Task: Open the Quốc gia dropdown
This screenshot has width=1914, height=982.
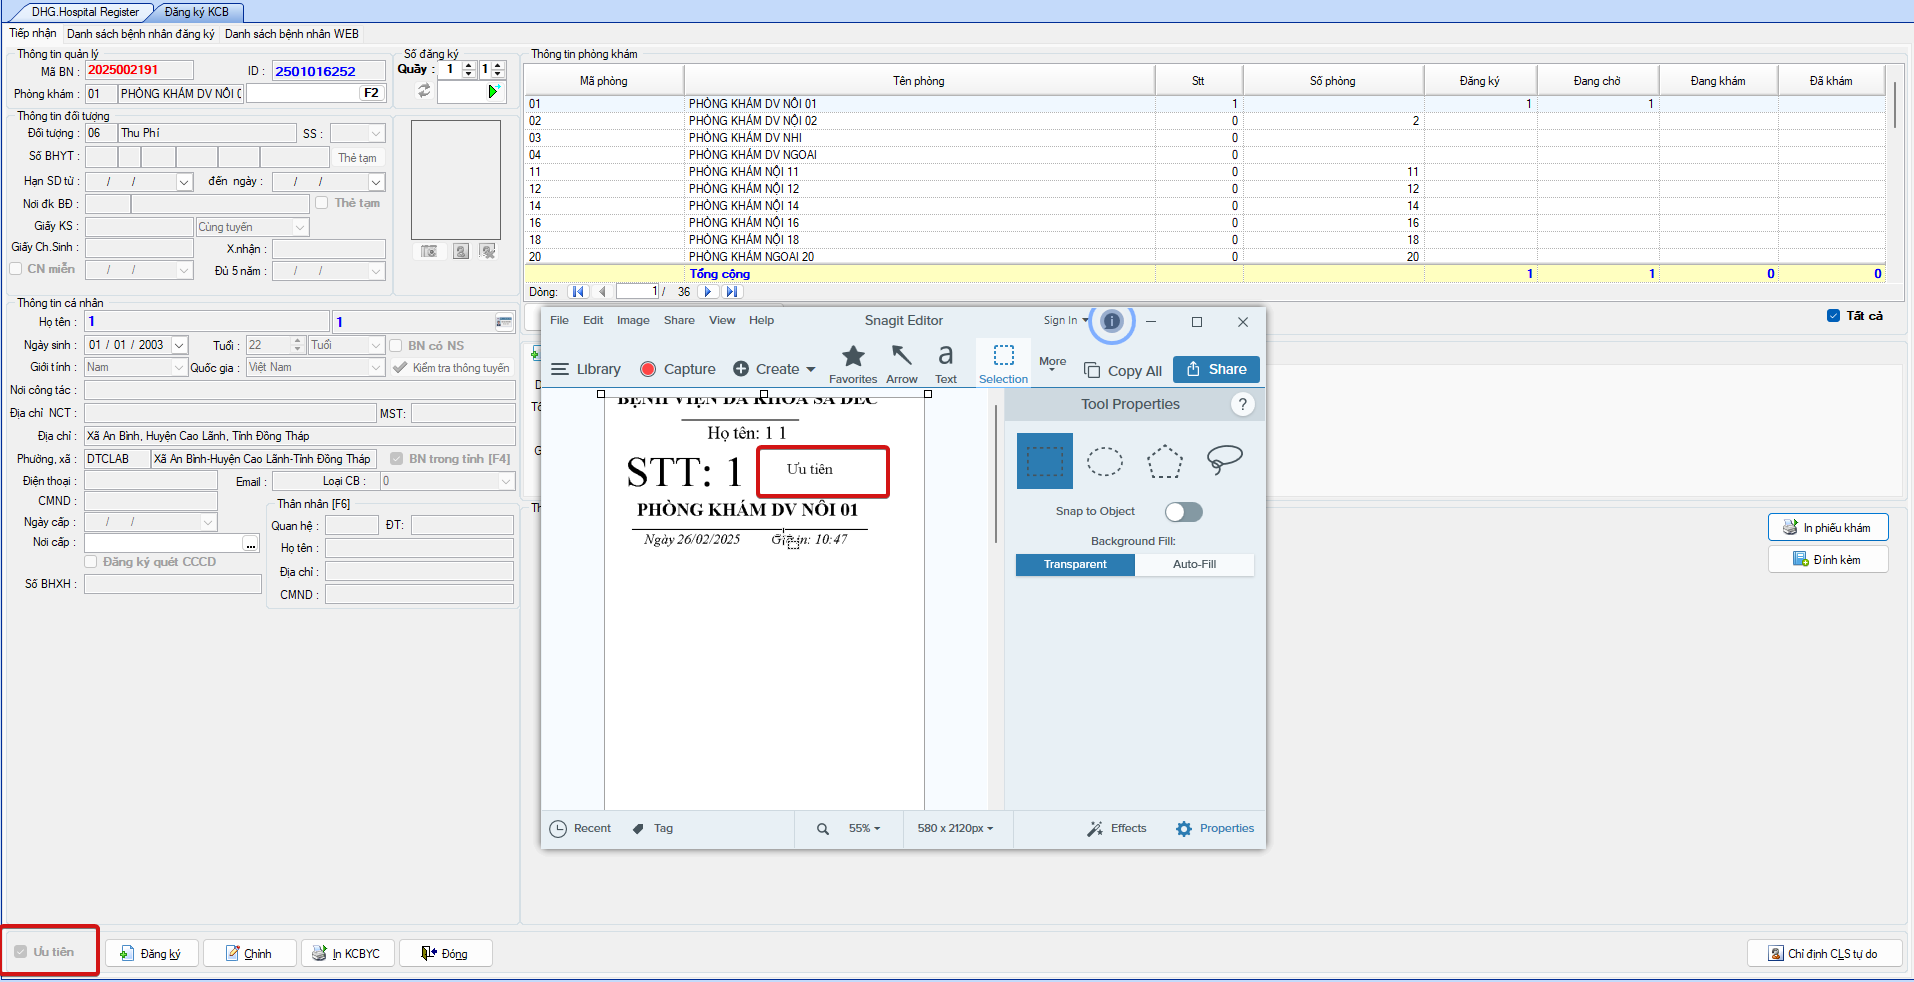Action: [376, 368]
